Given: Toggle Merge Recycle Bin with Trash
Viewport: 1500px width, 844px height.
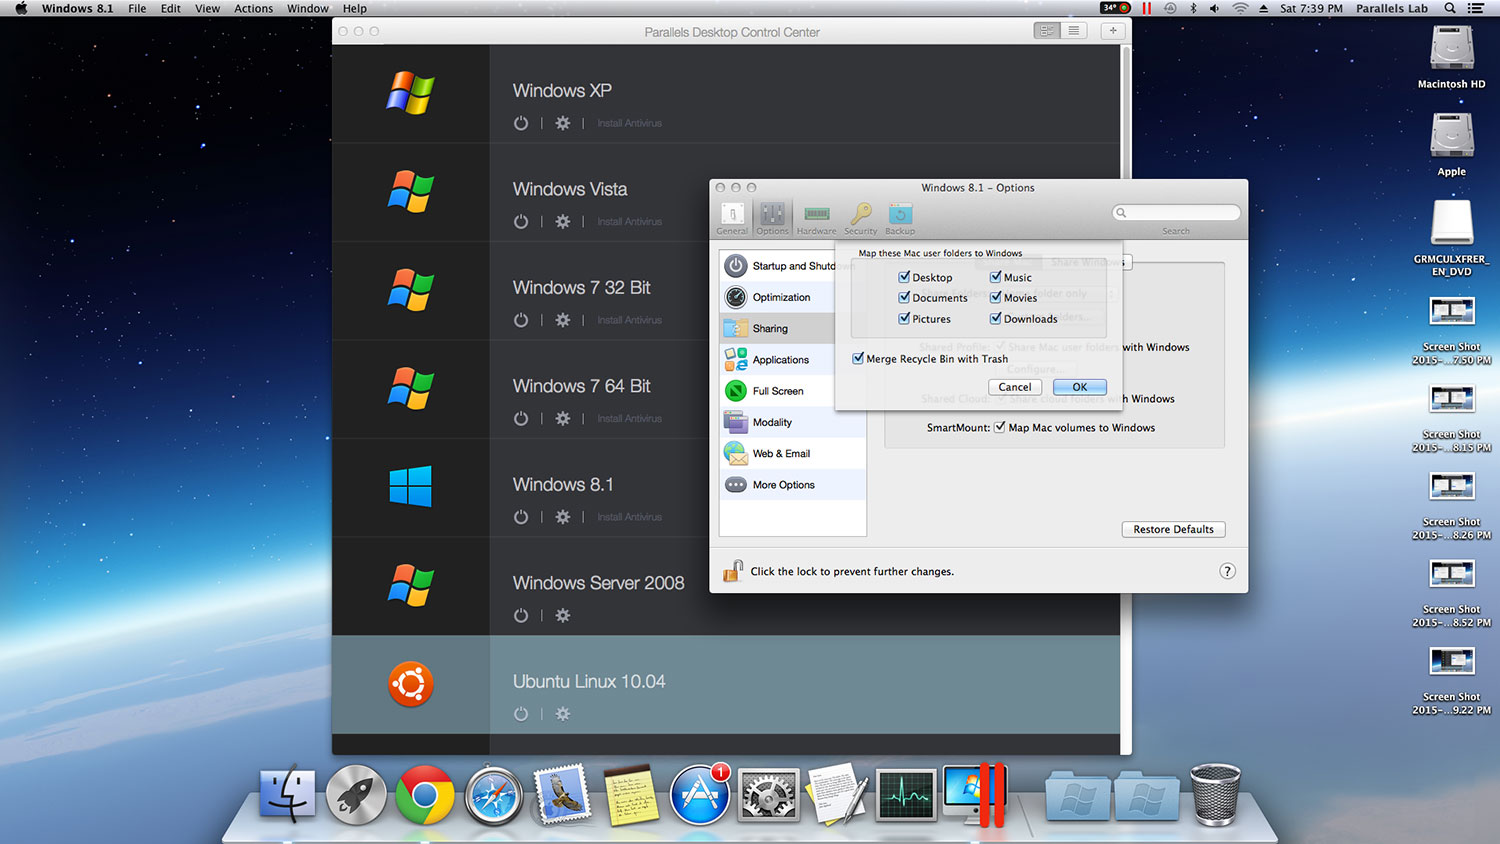Looking at the screenshot, I should (858, 358).
